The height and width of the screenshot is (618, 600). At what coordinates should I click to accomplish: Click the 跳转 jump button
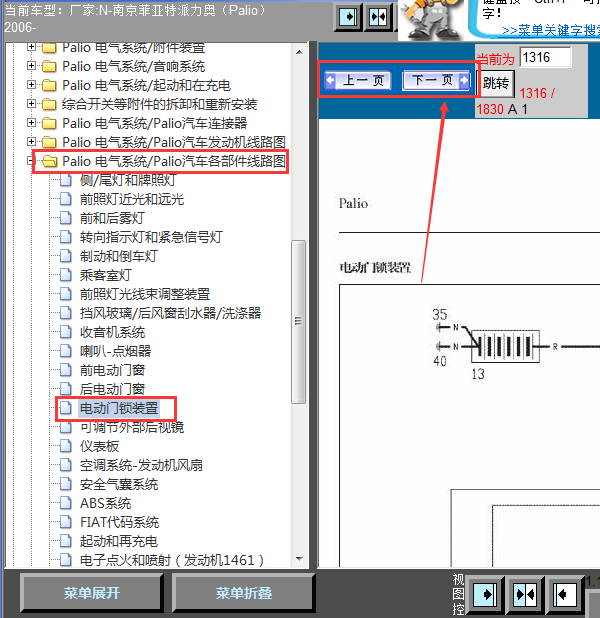click(x=496, y=83)
